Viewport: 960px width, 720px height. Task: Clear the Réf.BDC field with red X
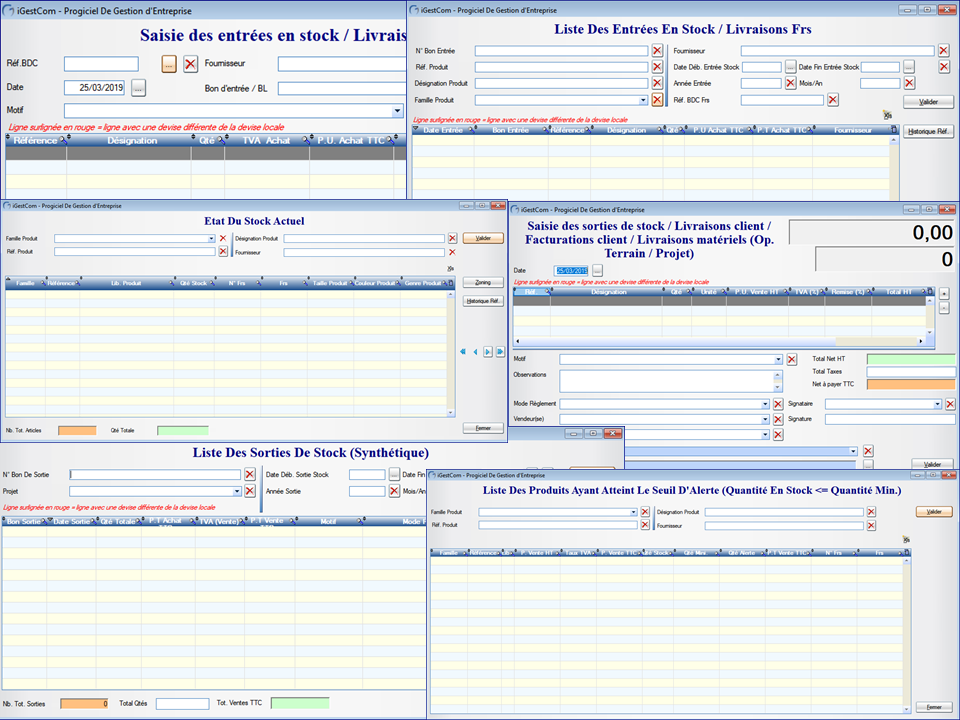(x=190, y=64)
